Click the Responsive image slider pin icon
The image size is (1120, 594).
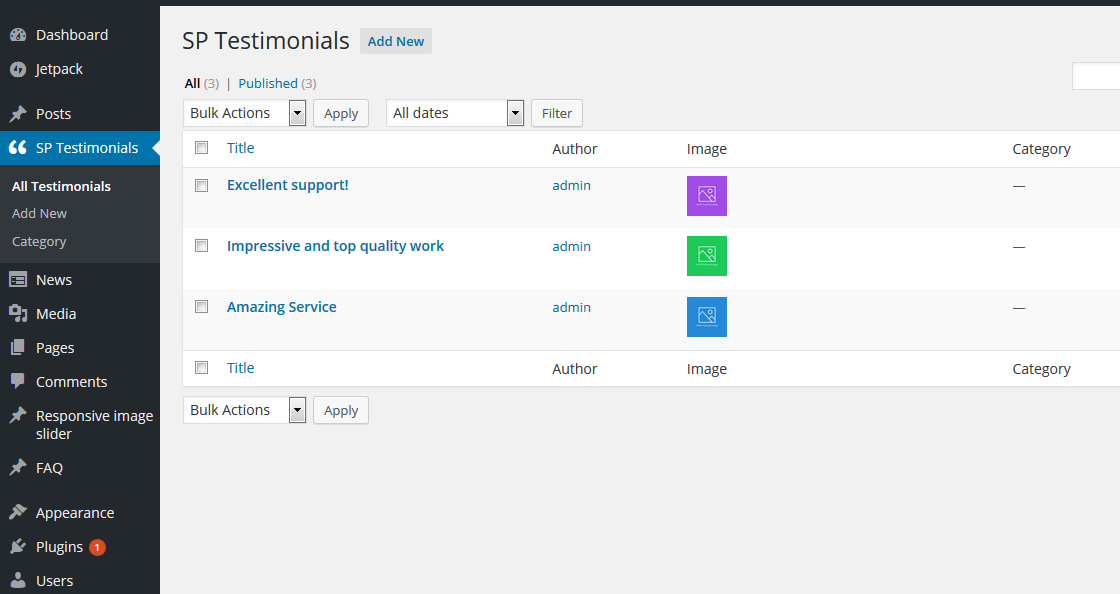[18, 415]
